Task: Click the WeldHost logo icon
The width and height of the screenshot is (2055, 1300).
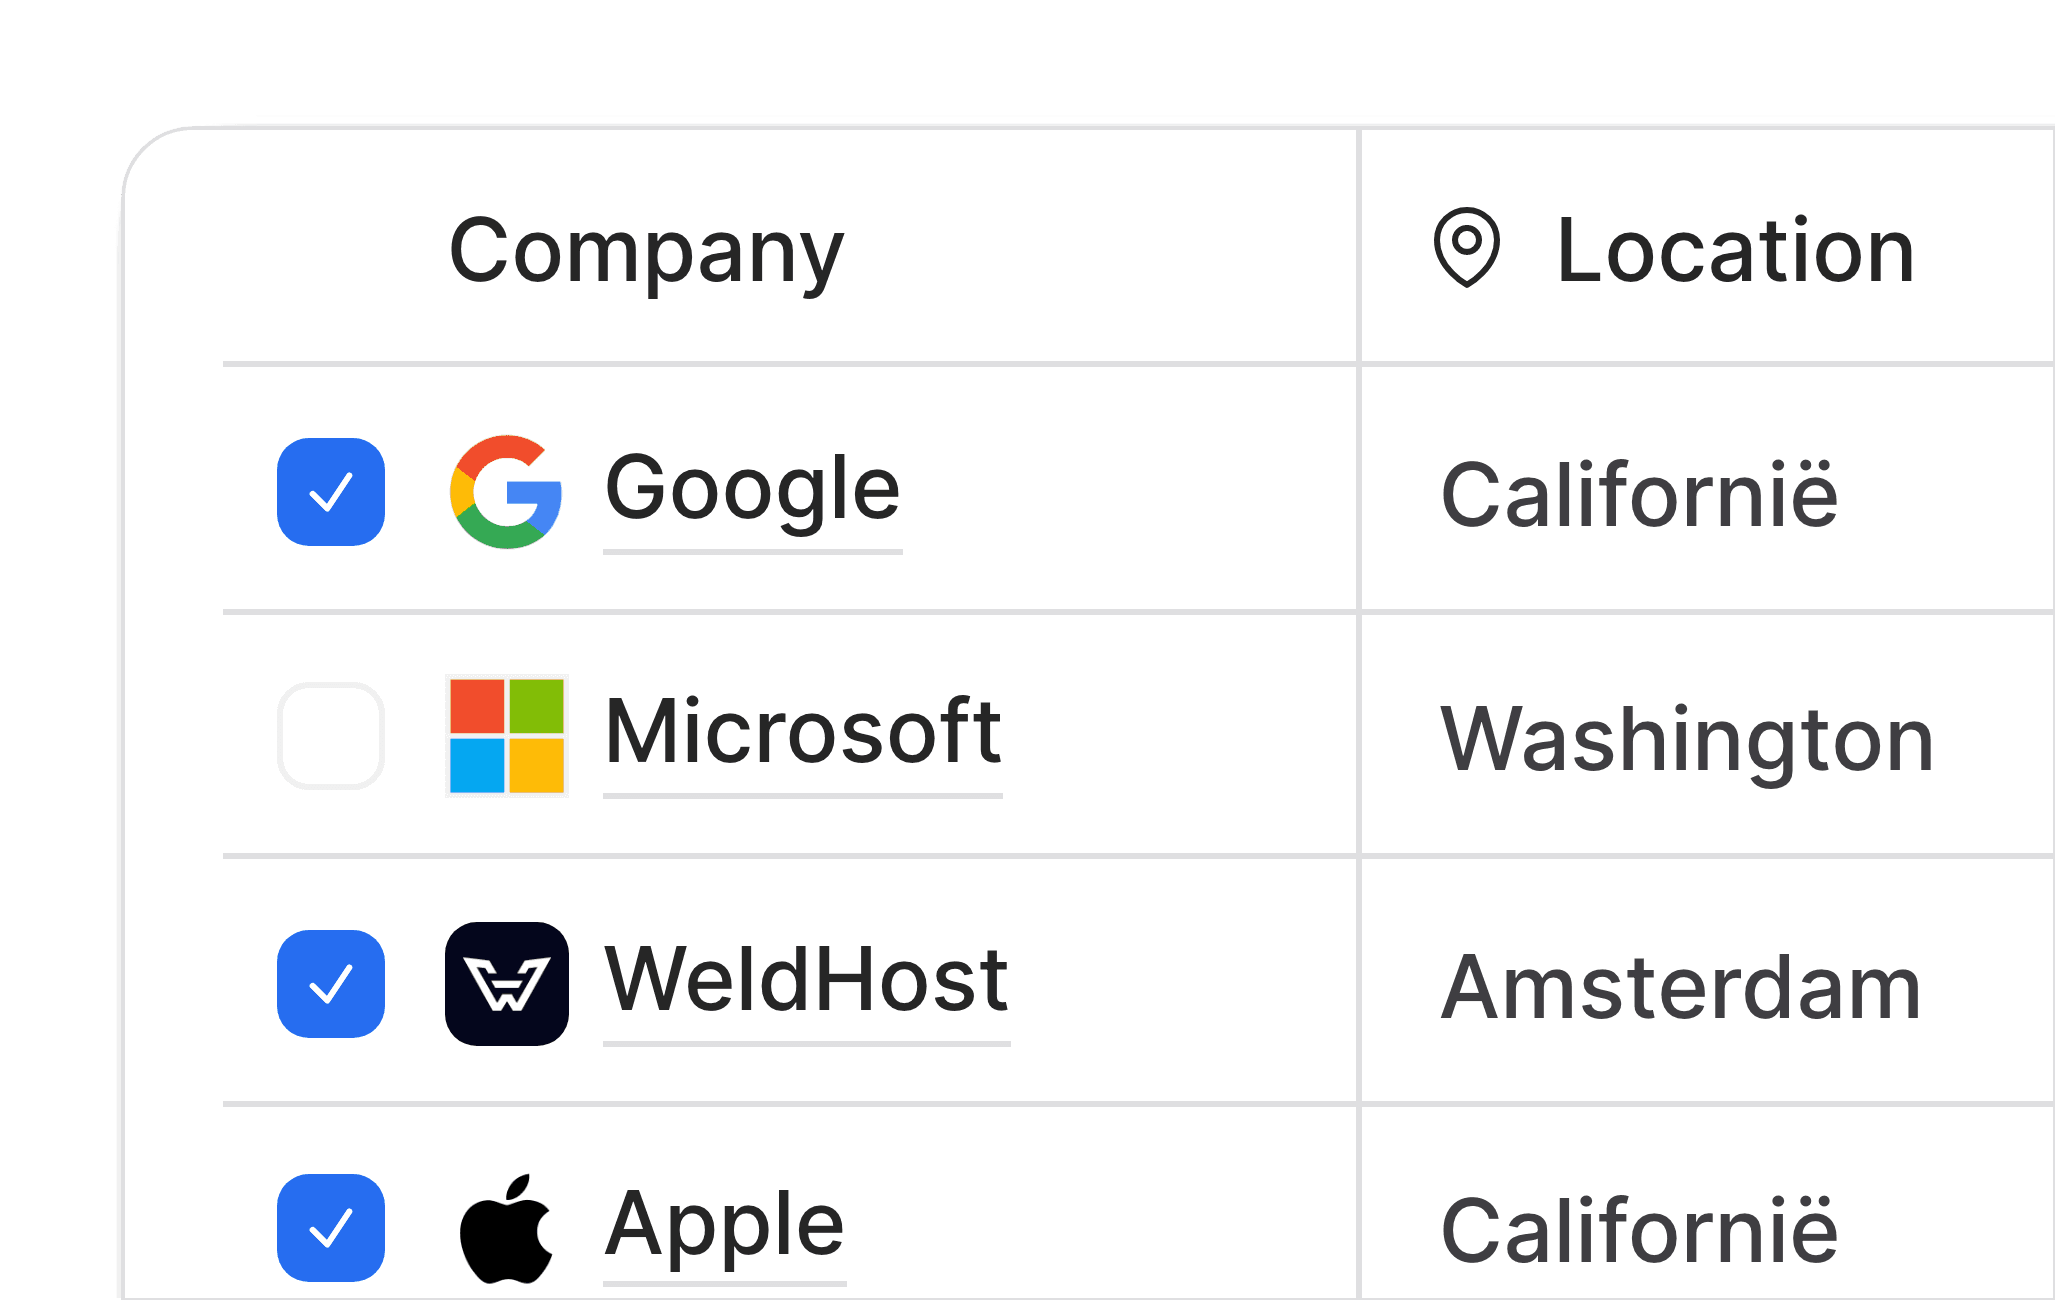Action: point(507,984)
